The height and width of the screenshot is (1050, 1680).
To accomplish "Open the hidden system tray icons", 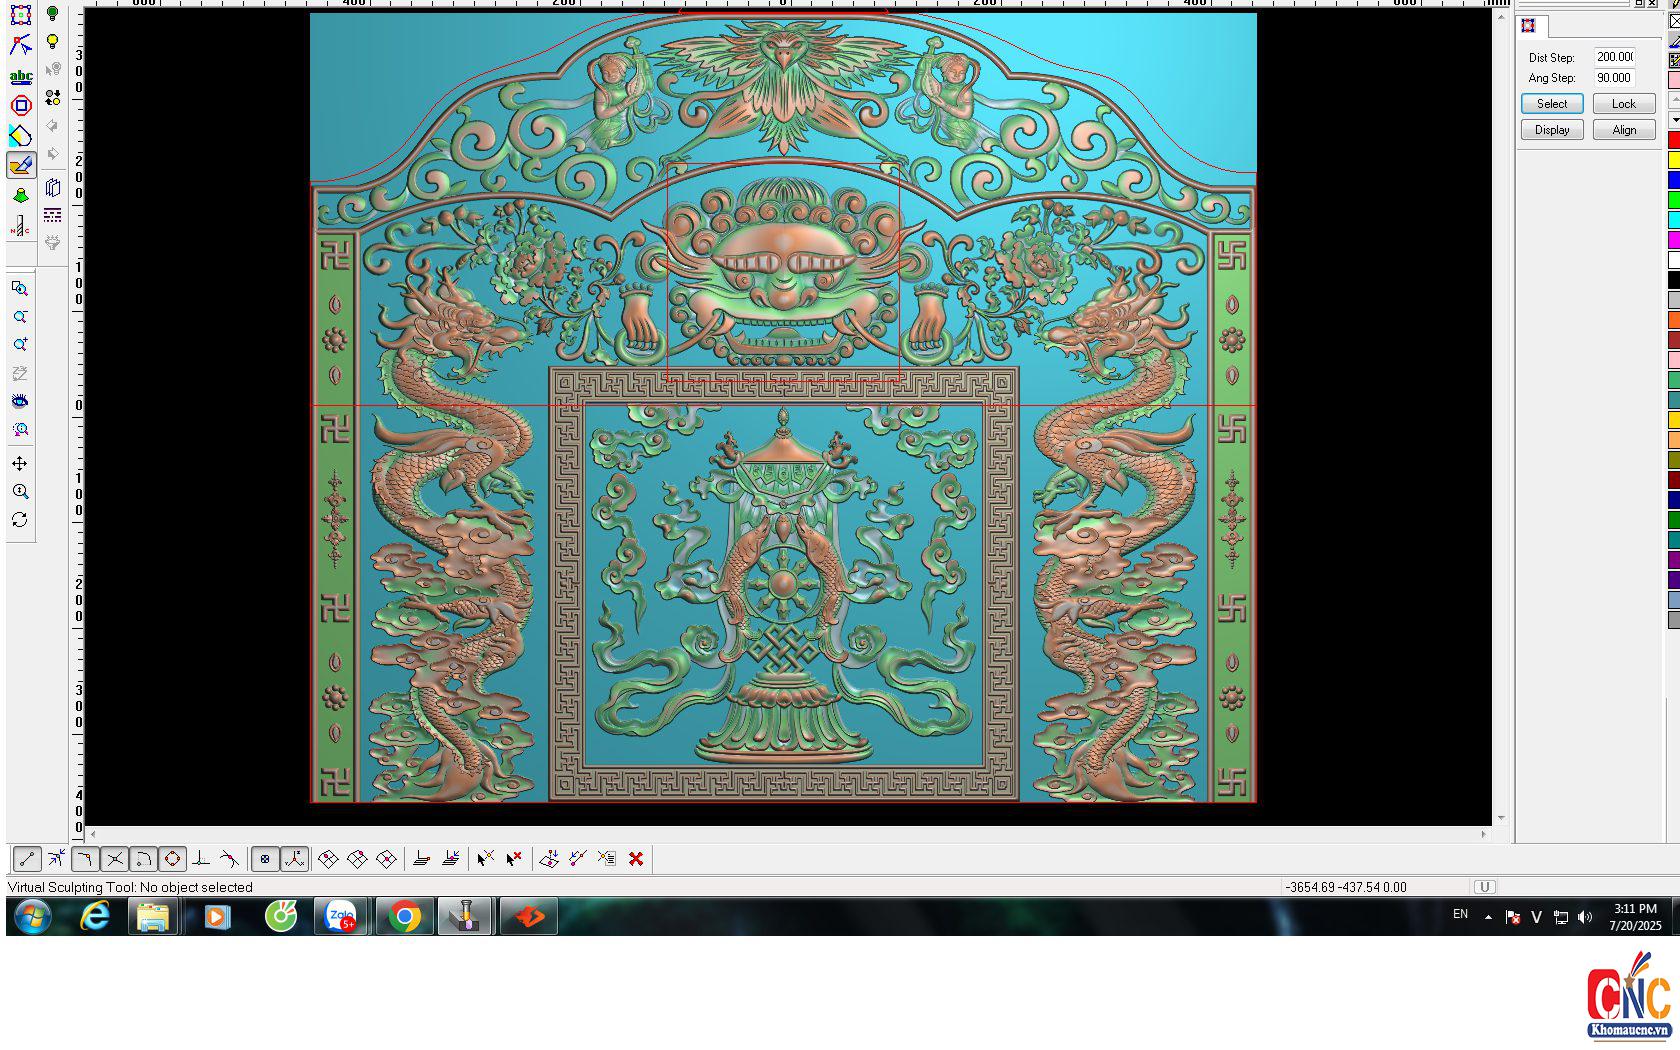I will coord(1488,916).
